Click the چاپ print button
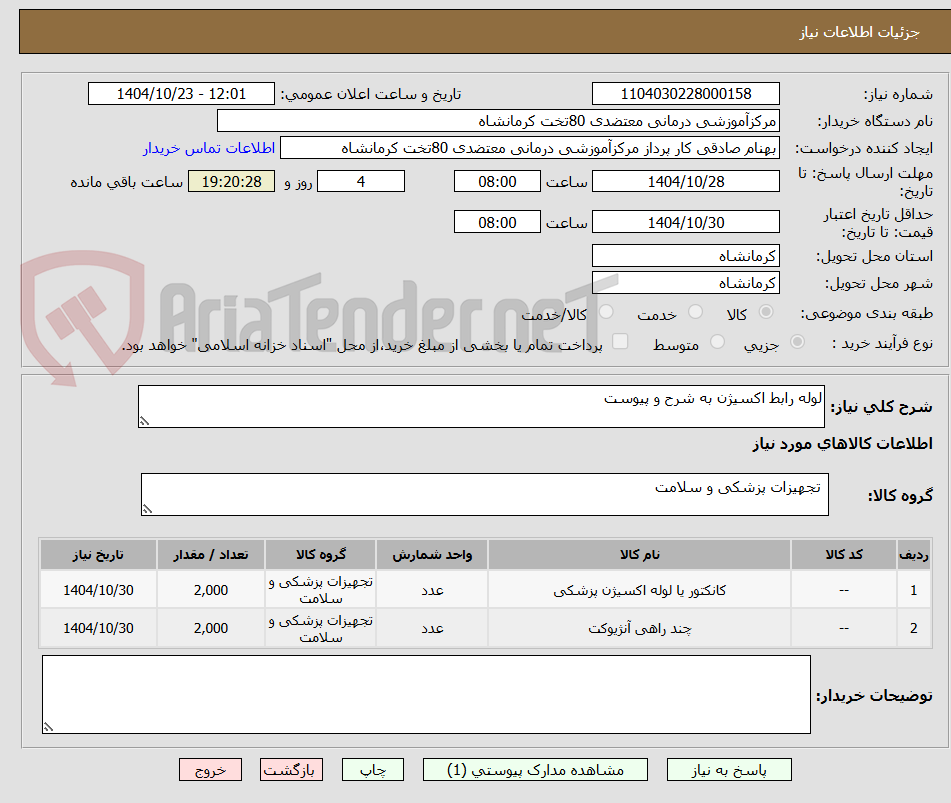 click(373, 770)
